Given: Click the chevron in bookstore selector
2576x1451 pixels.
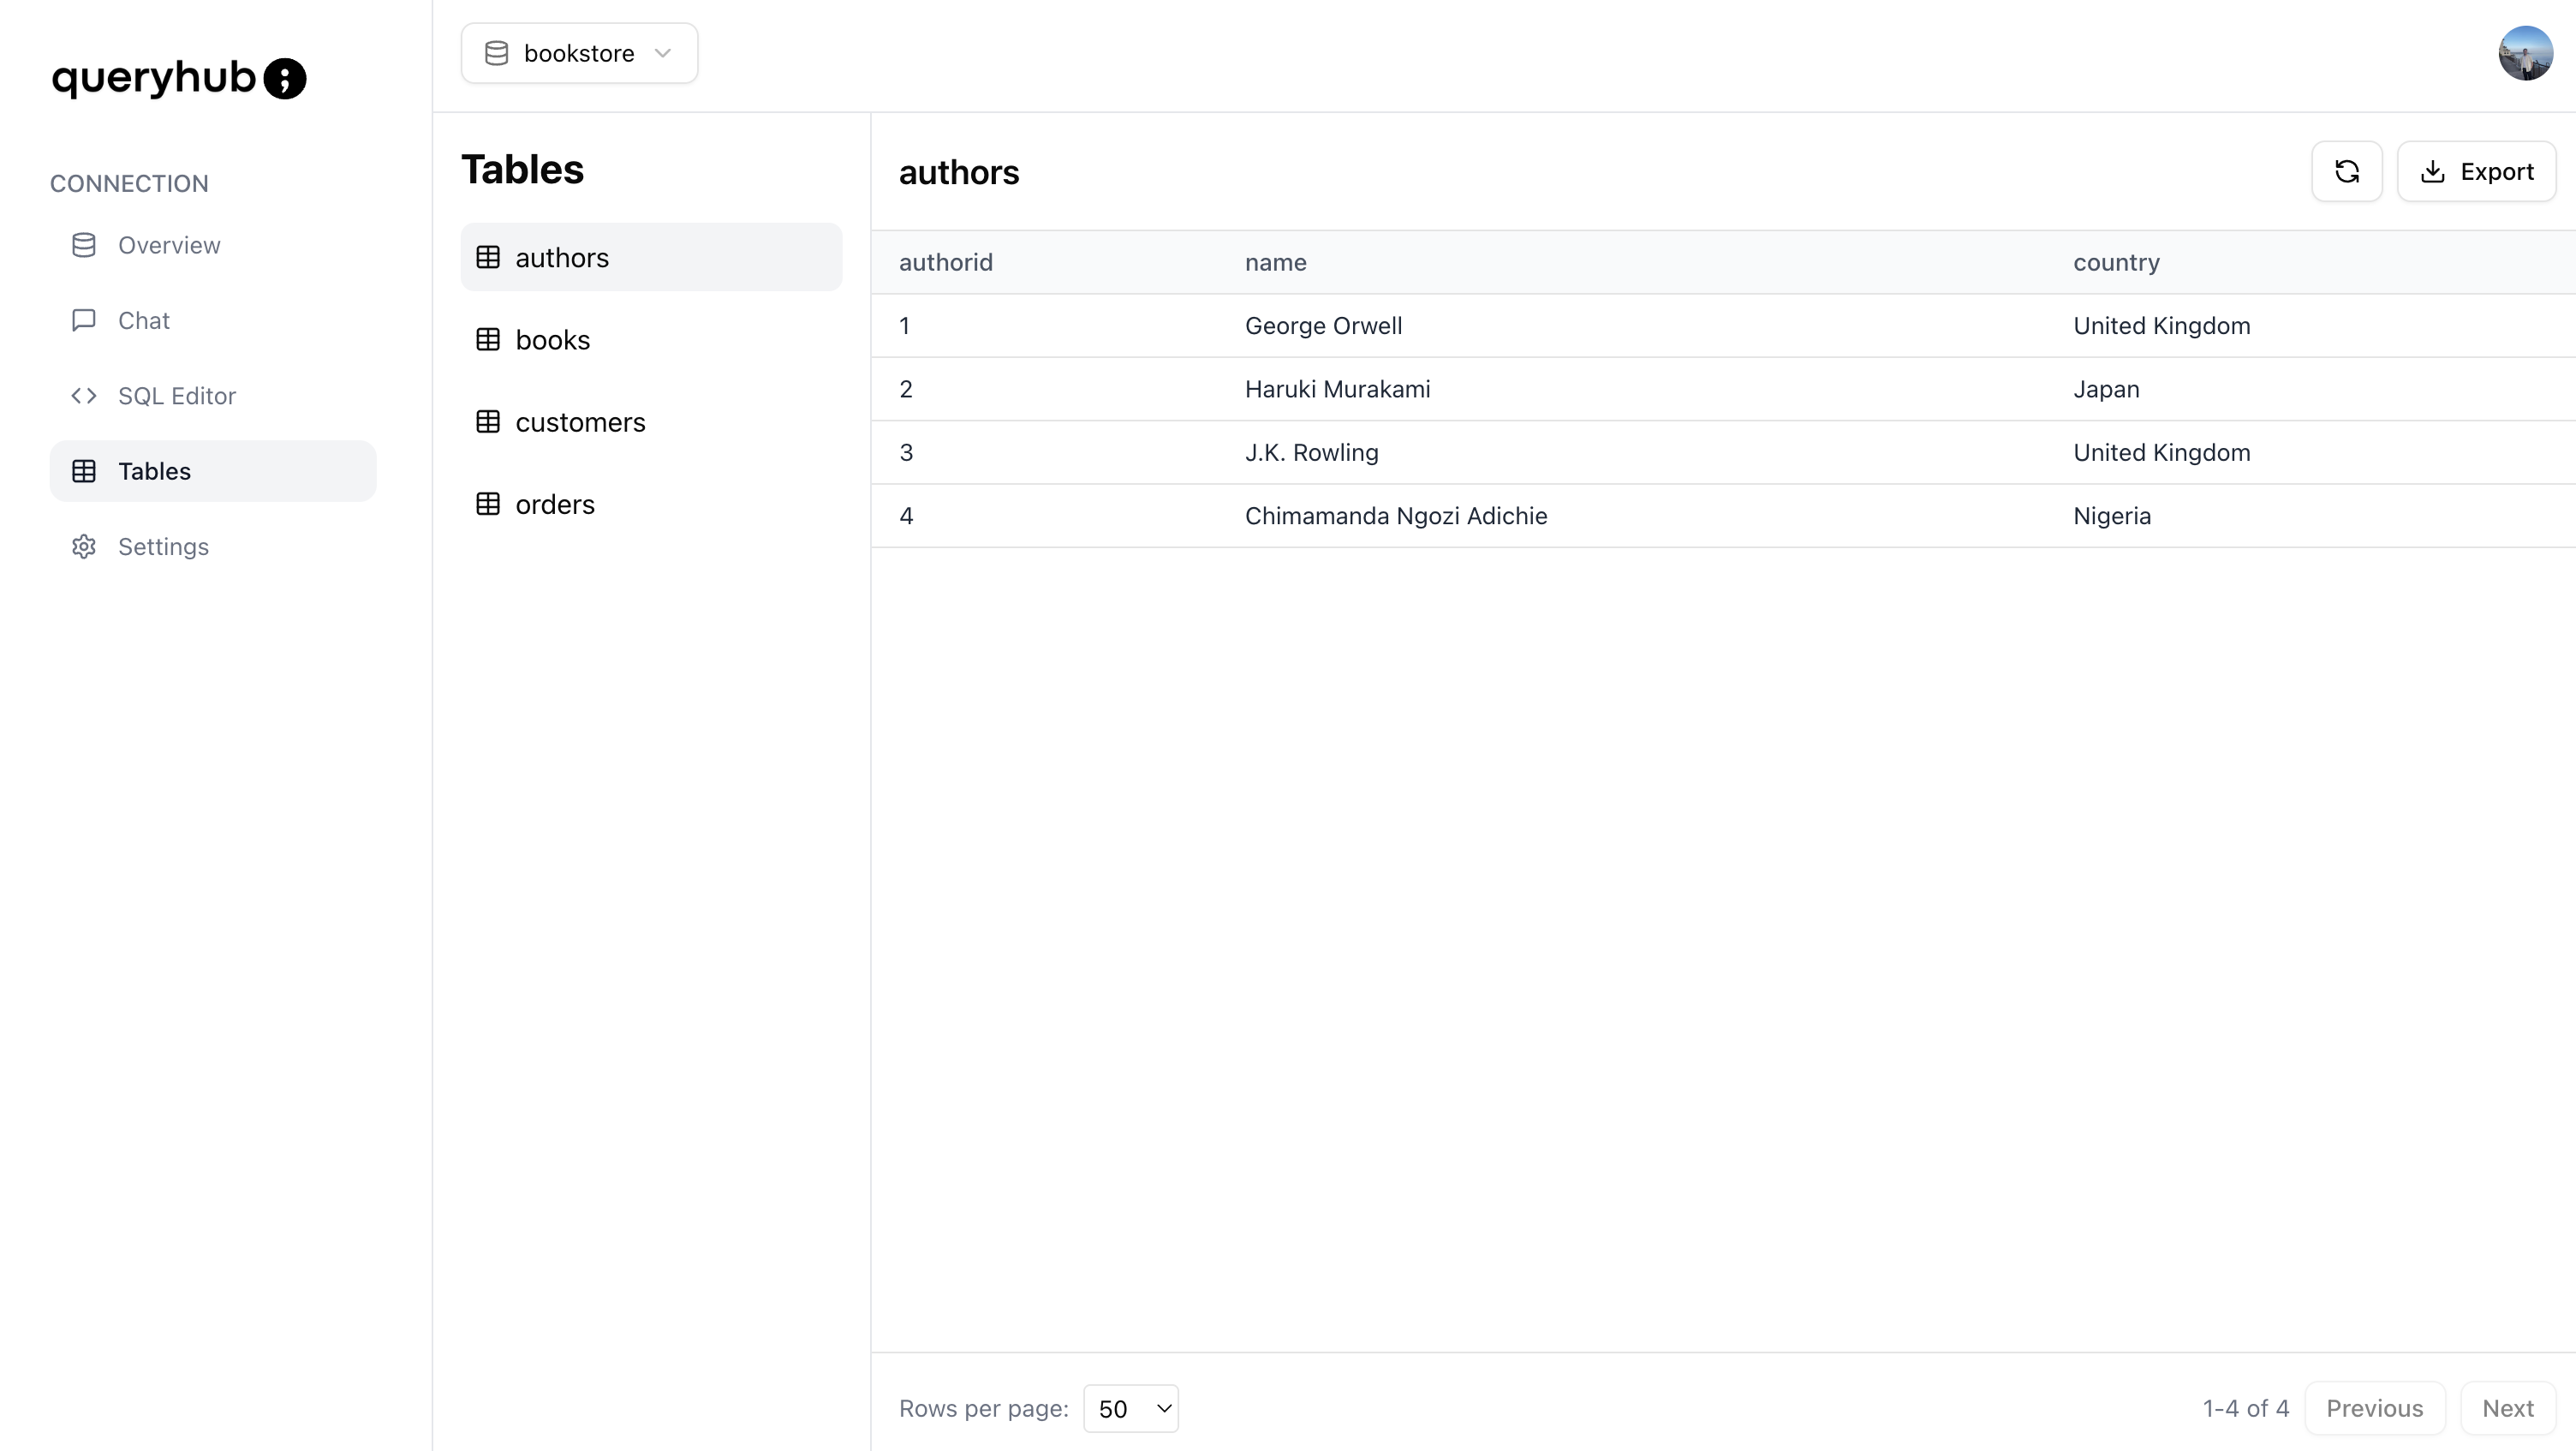Looking at the screenshot, I should [x=663, y=54].
